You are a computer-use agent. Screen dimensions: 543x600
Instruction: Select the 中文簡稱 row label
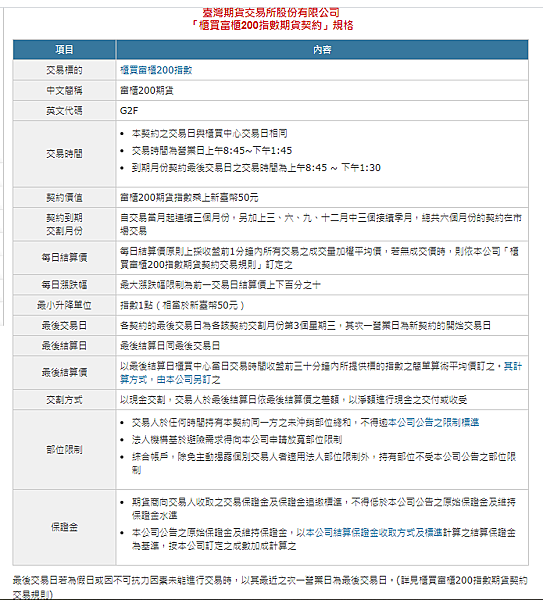click(x=64, y=90)
